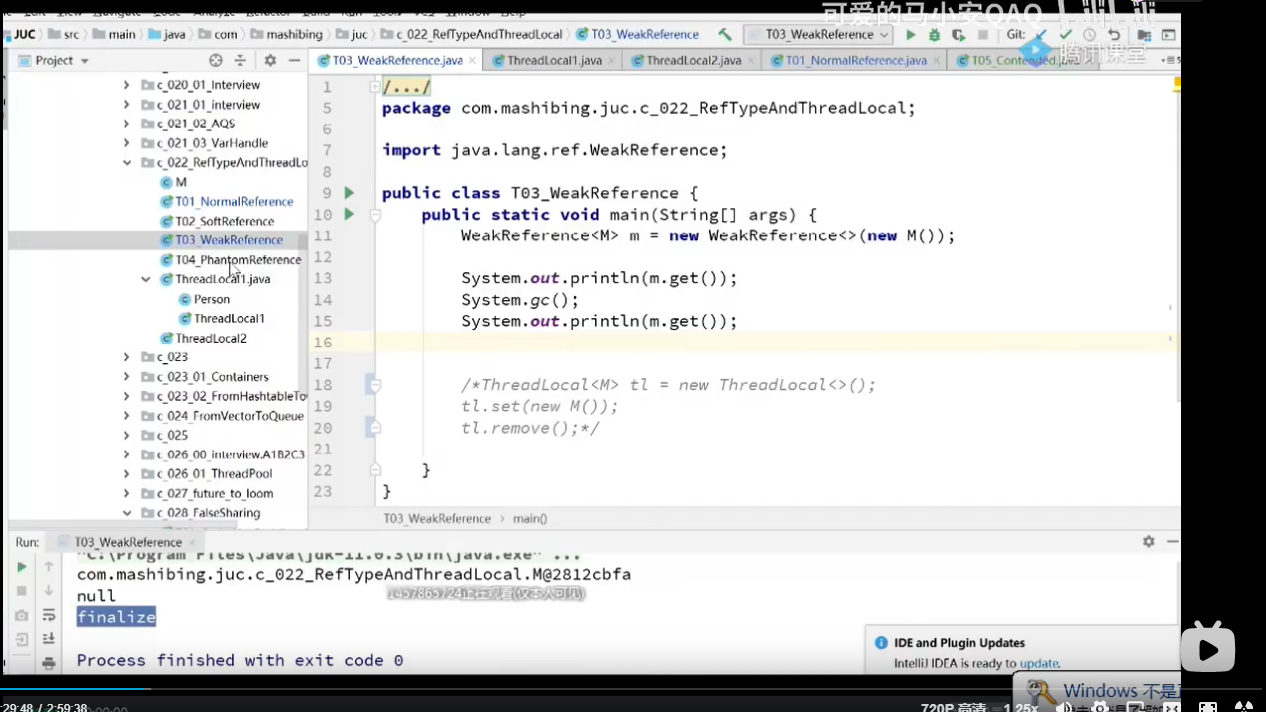The image size is (1266, 712).
Task: Rerun program in the Run panel
Action: [22, 567]
